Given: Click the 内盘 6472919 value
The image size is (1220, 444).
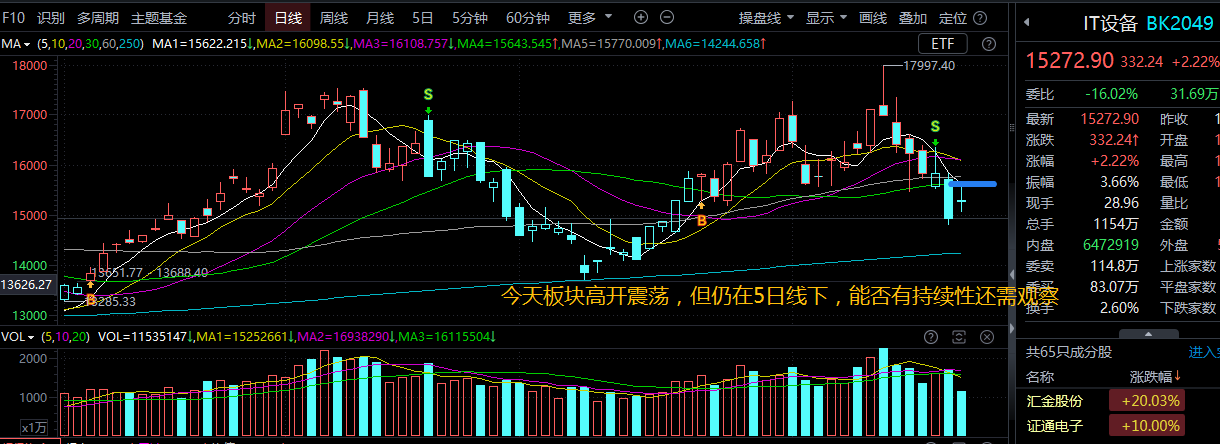Looking at the screenshot, I should point(1110,244).
